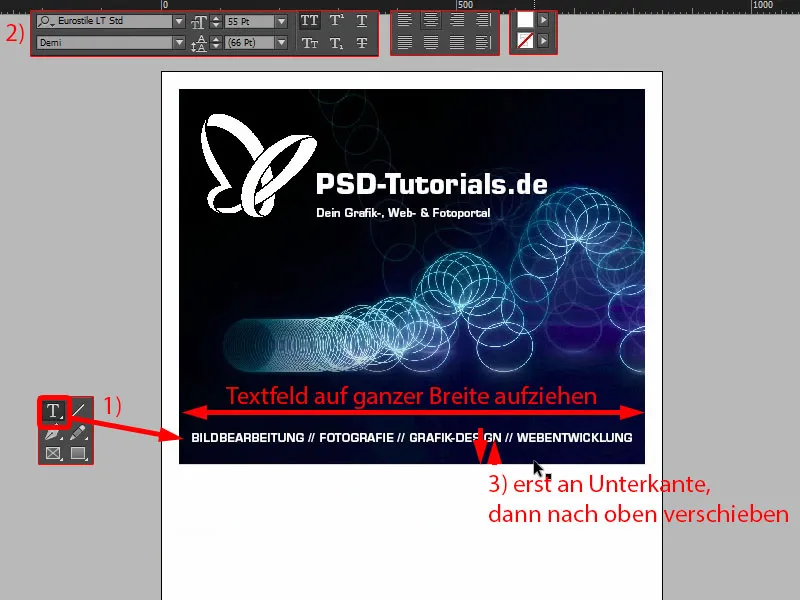Open the Eurostile LT Std font dropdown

pyautogui.click(x=179, y=21)
